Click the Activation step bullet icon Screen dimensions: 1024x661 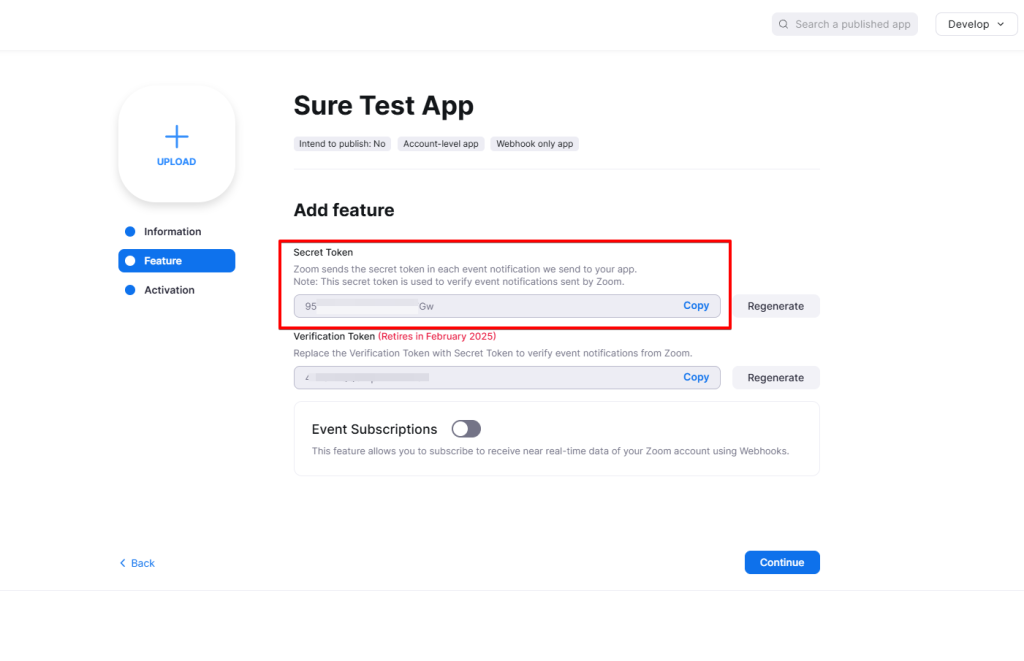pyautogui.click(x=130, y=290)
